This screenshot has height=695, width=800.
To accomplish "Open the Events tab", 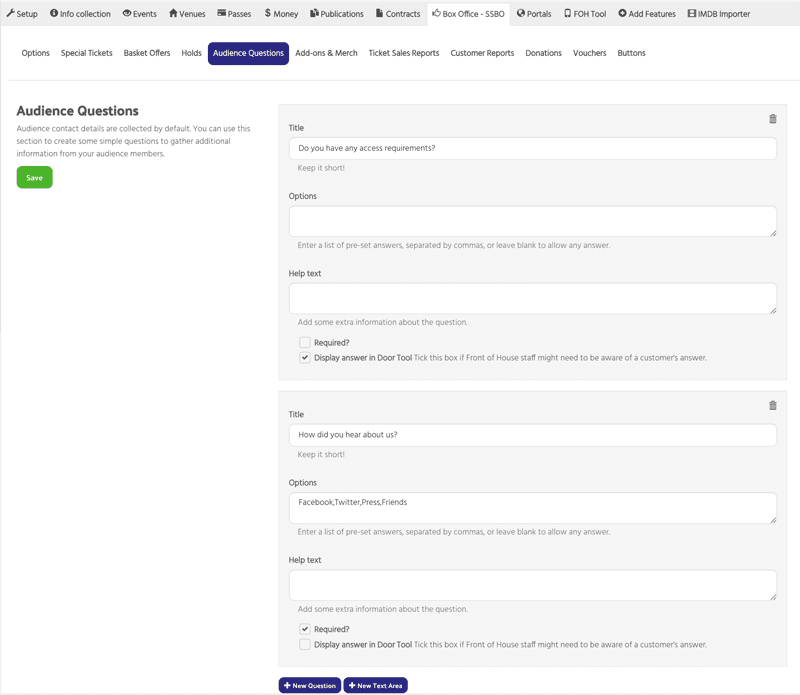I will (x=139, y=14).
